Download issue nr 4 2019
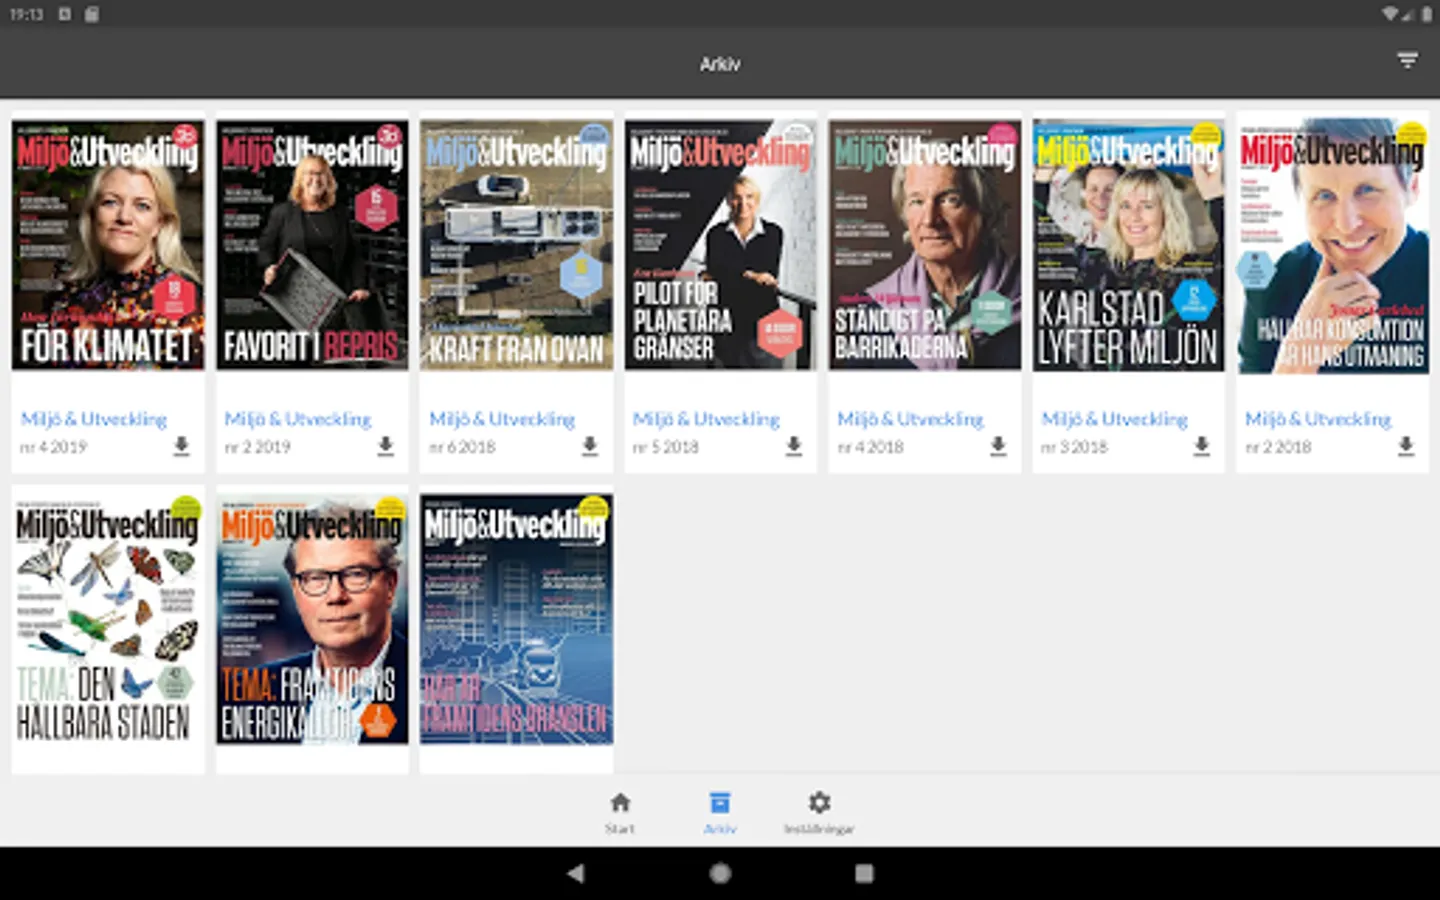The width and height of the screenshot is (1440, 900). click(181, 446)
